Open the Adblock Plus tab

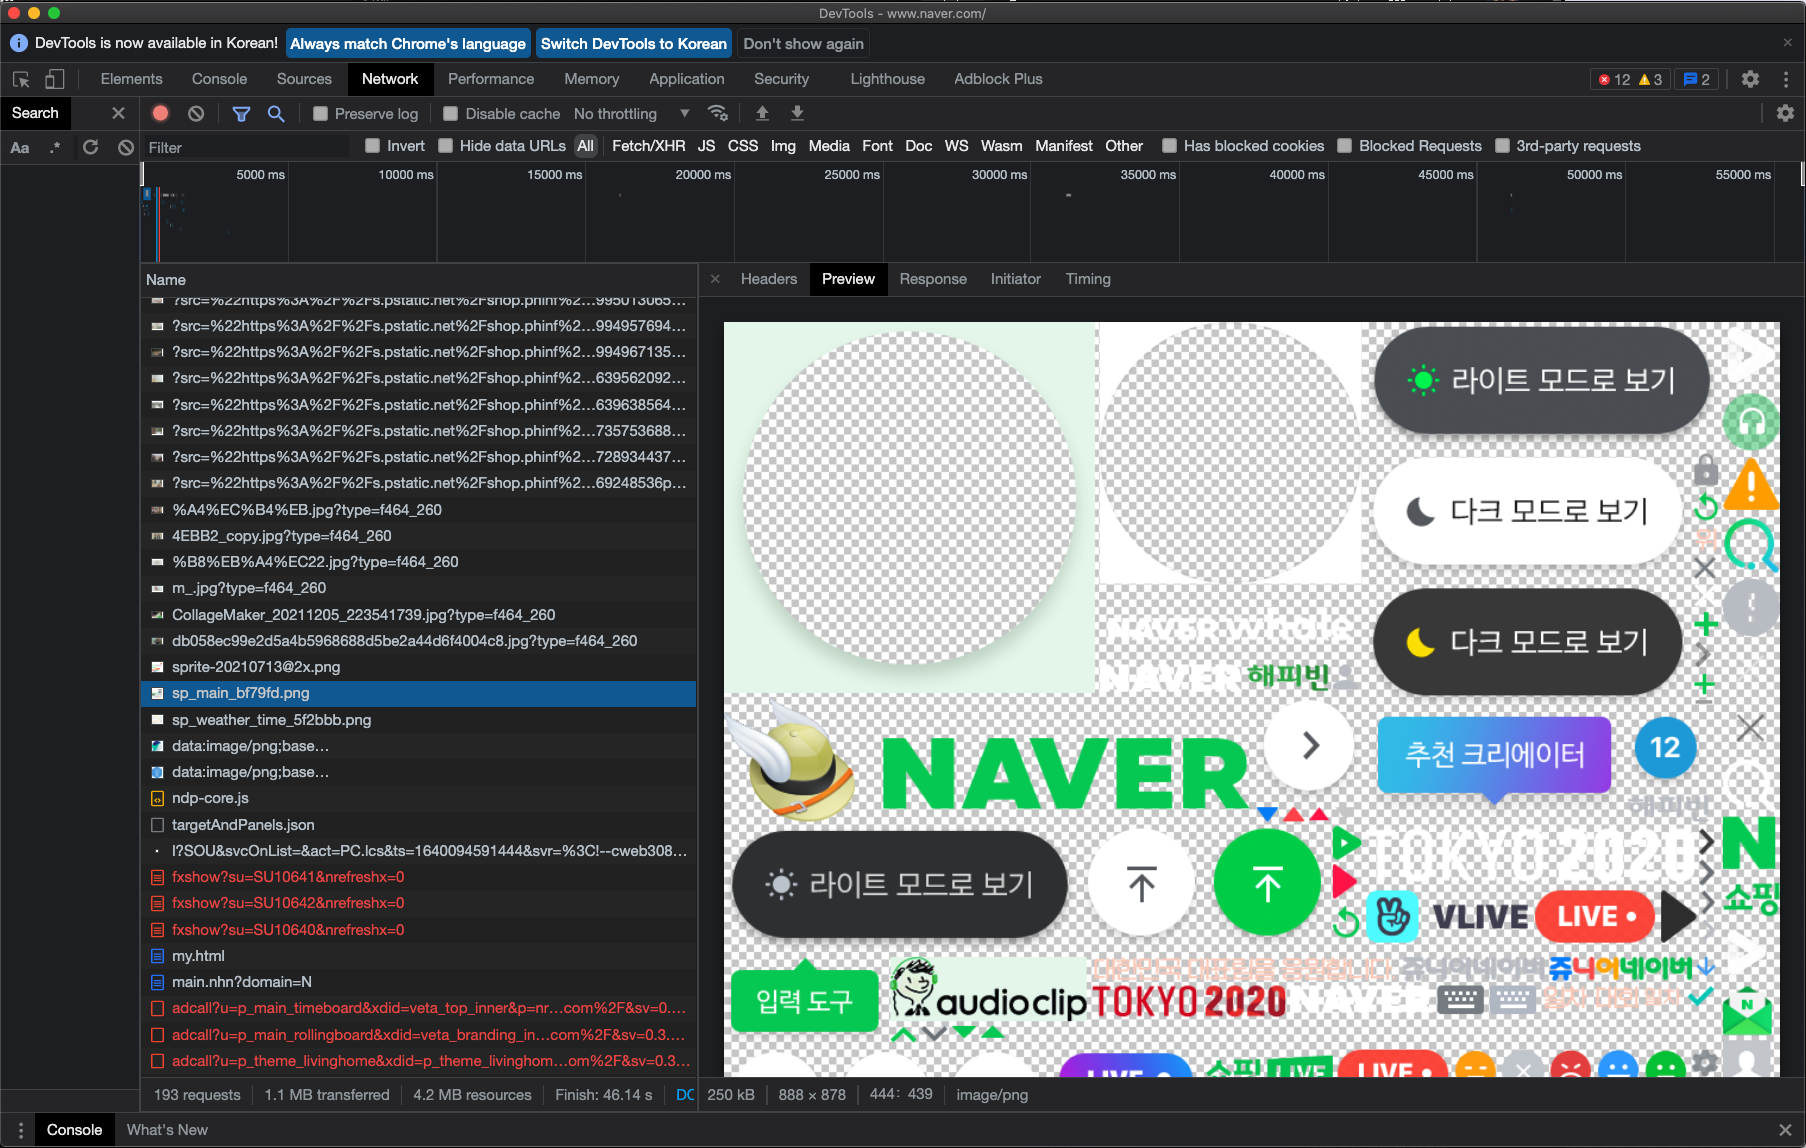[998, 79]
